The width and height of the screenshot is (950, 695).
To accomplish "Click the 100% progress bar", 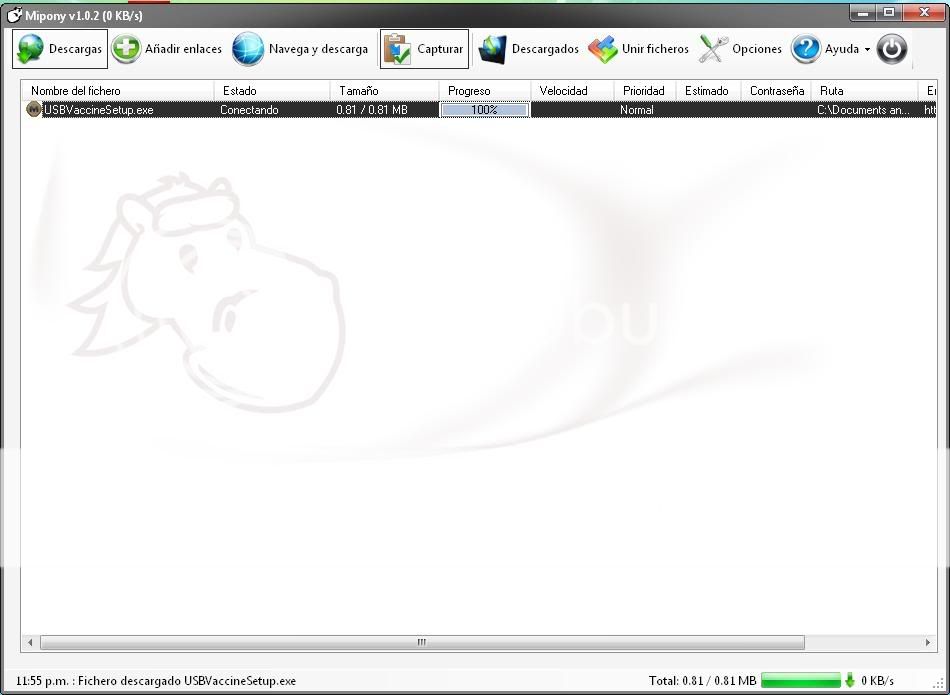I will (x=485, y=110).
